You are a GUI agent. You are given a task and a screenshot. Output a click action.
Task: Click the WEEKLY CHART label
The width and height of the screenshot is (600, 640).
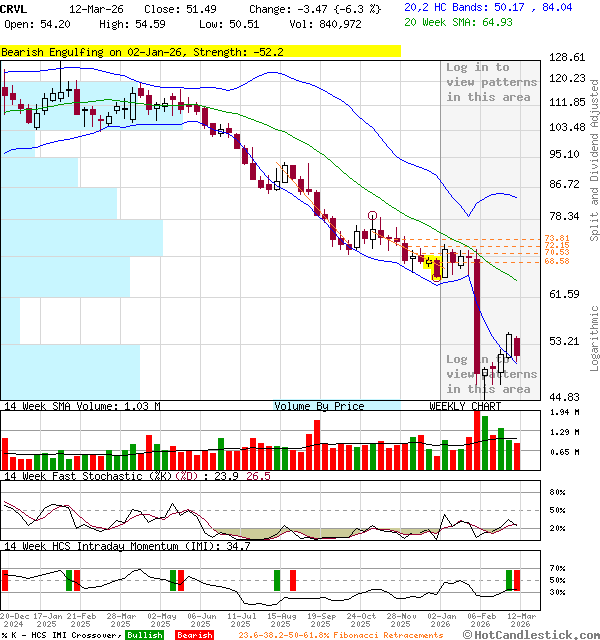pyautogui.click(x=465, y=406)
